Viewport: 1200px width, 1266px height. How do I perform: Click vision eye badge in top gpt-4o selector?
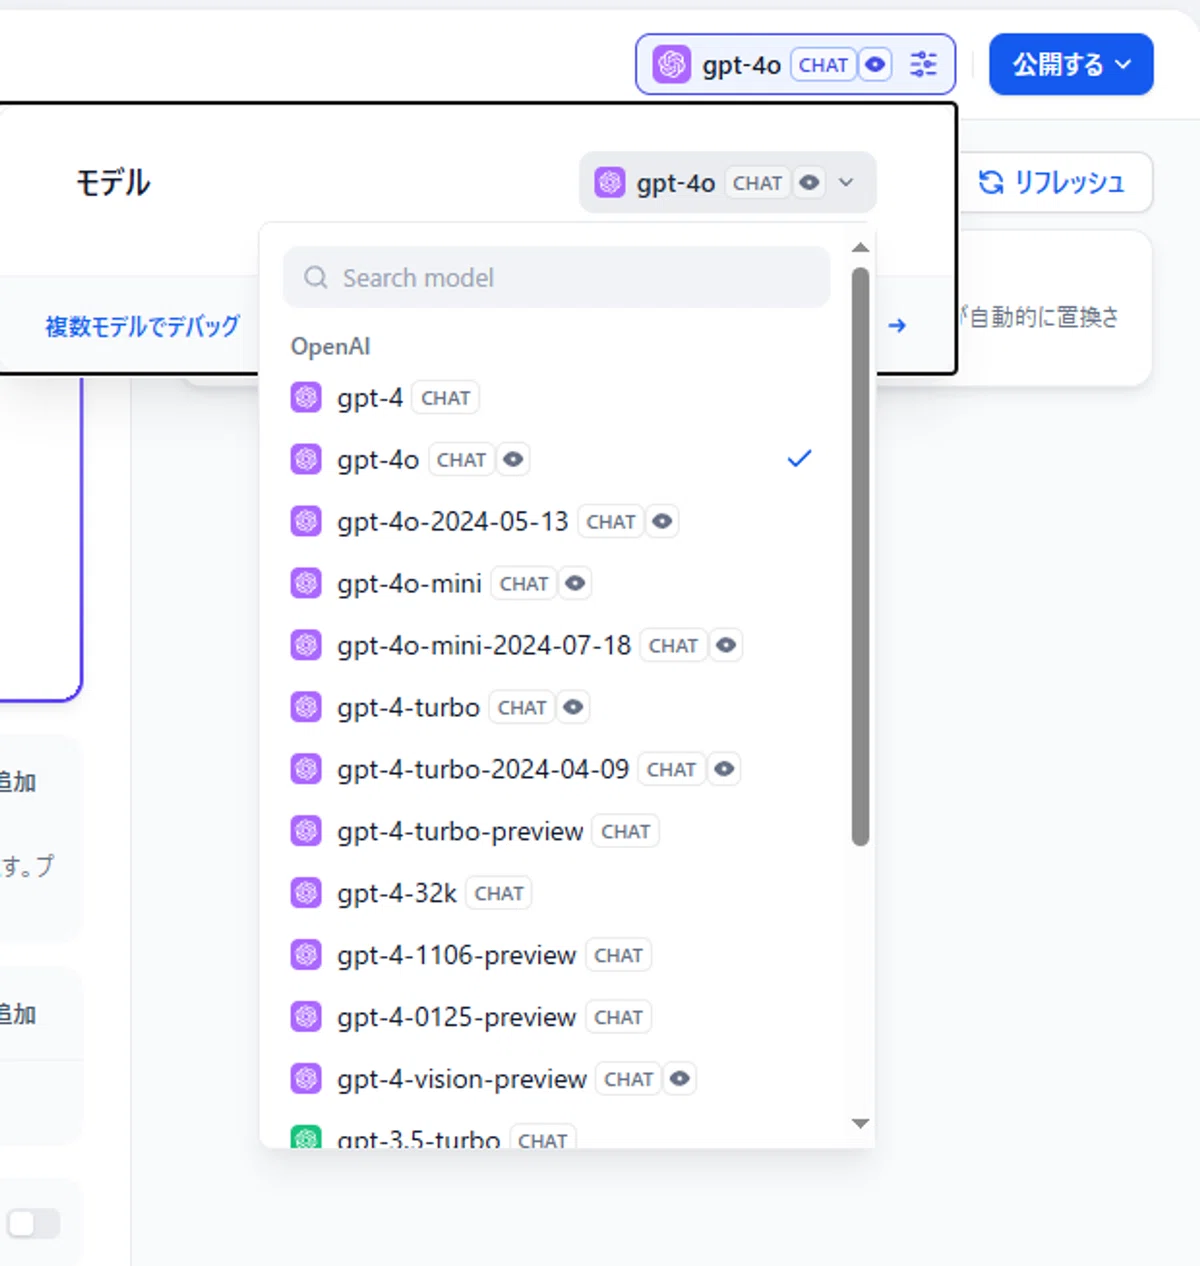point(875,65)
